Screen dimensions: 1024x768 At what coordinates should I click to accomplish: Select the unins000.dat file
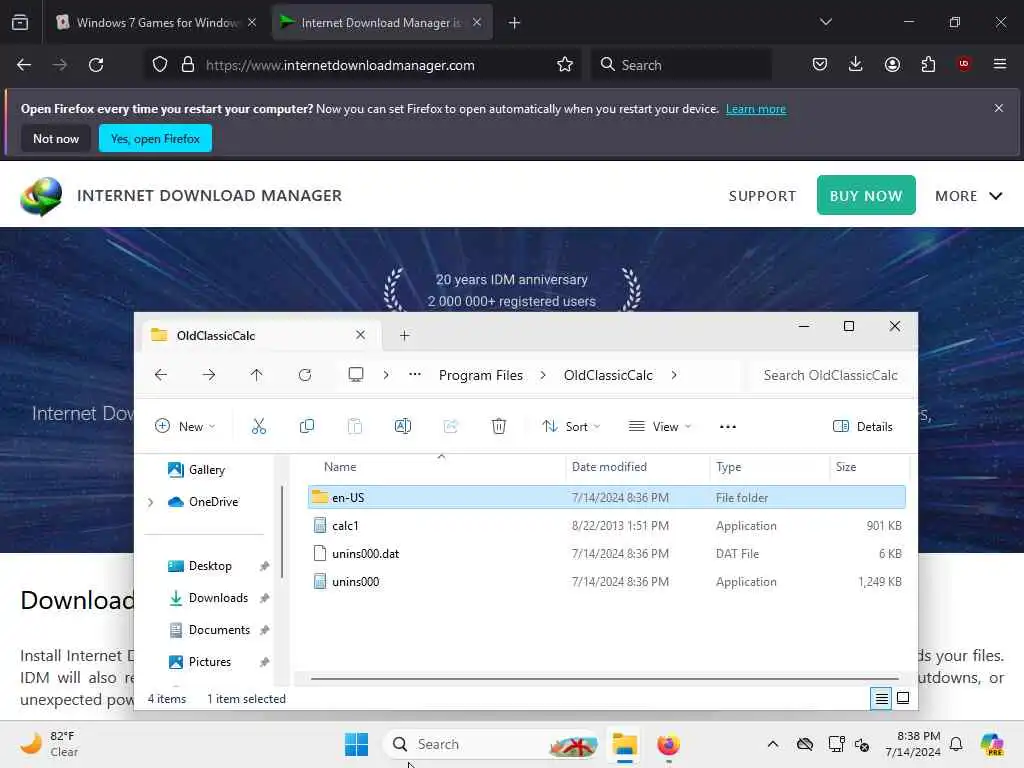coord(607,554)
